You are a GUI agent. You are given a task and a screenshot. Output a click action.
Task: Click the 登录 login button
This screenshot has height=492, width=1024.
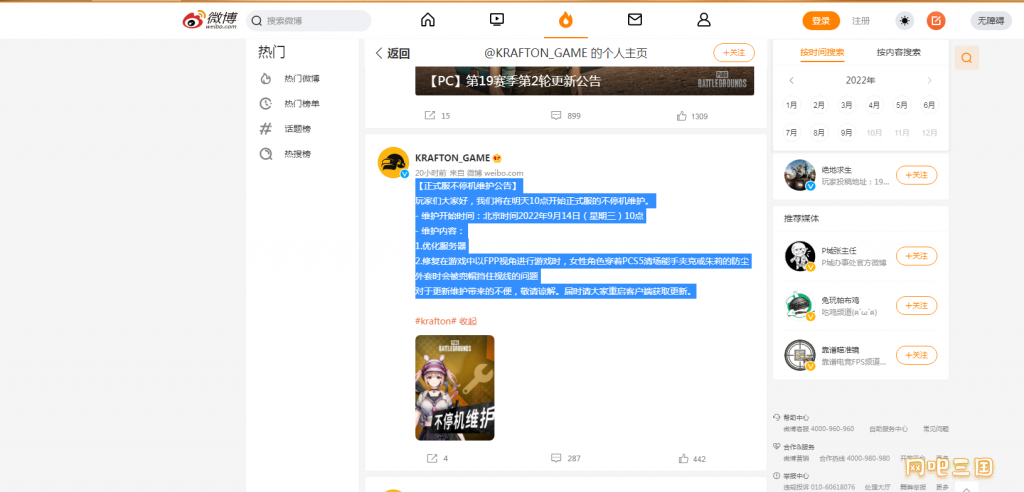pyautogui.click(x=821, y=21)
